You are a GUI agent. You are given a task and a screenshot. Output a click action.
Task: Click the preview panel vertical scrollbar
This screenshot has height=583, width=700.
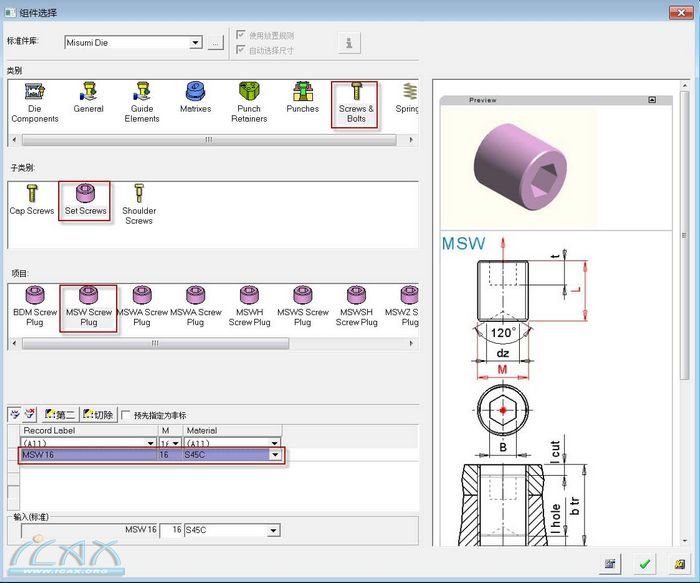coord(685,235)
